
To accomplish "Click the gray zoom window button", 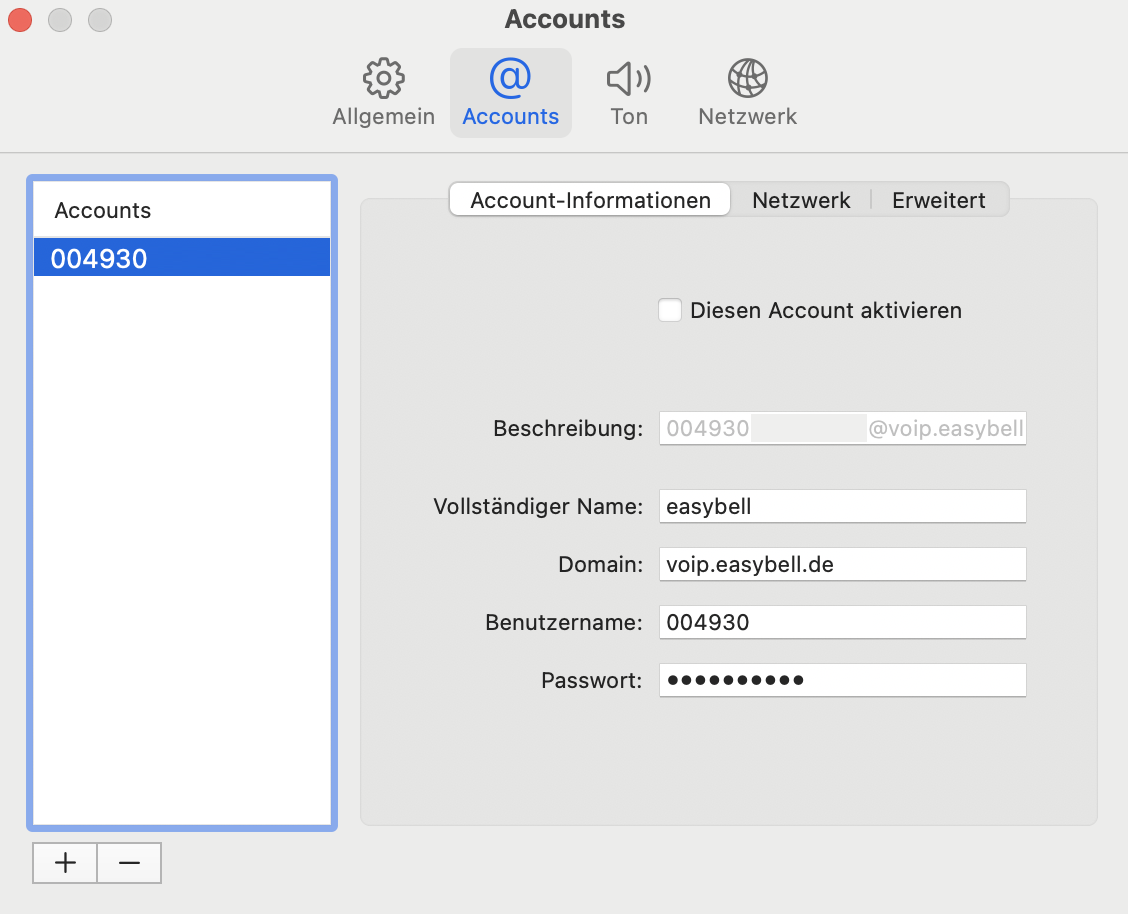I will click(x=100, y=19).
